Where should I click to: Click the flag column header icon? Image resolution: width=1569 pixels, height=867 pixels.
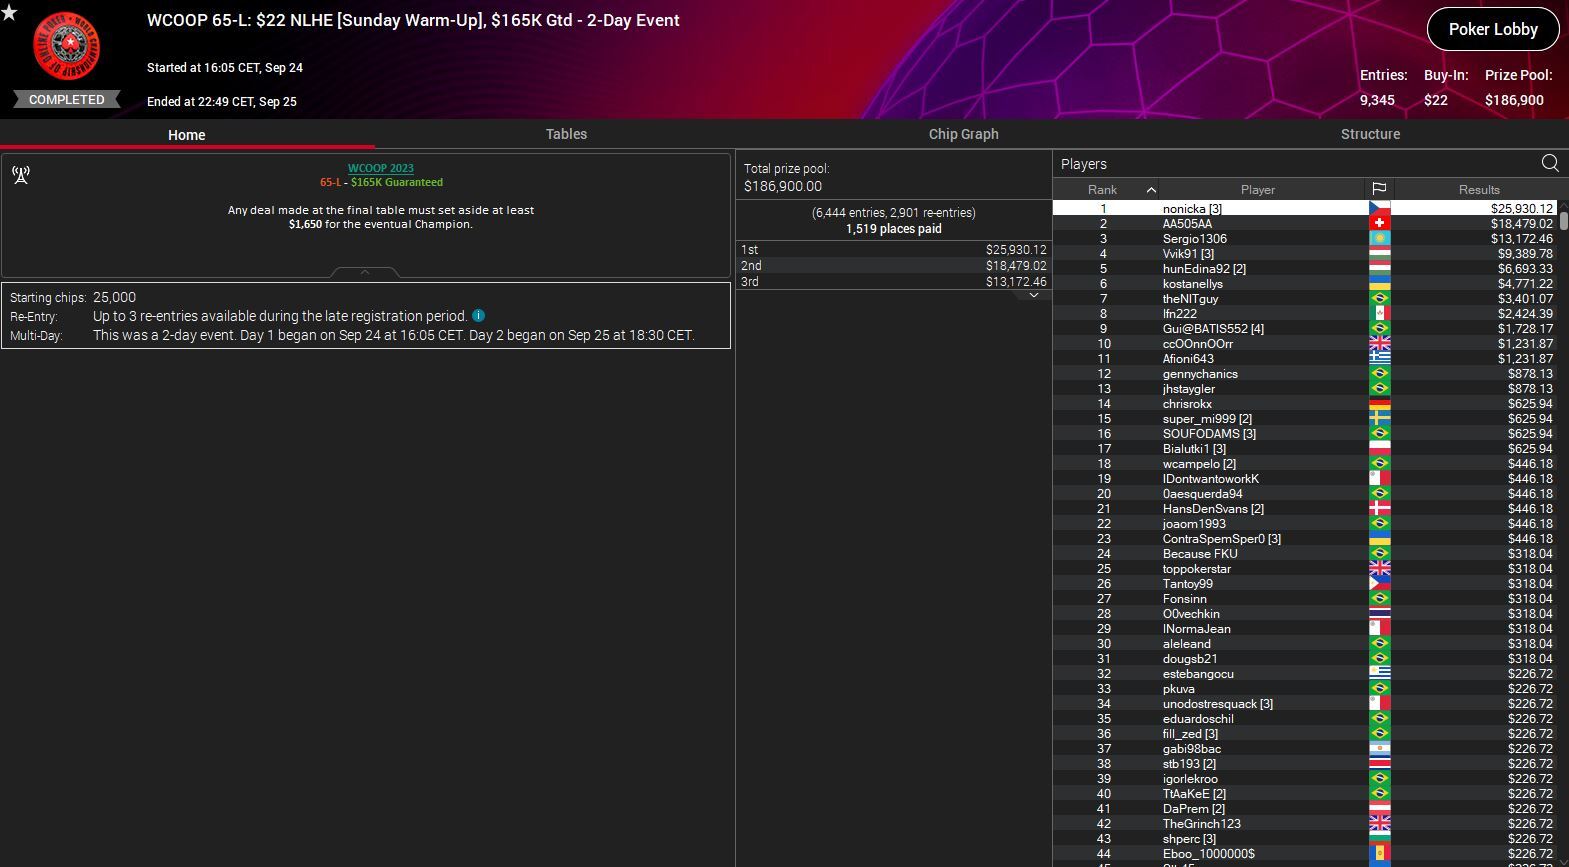click(1379, 189)
